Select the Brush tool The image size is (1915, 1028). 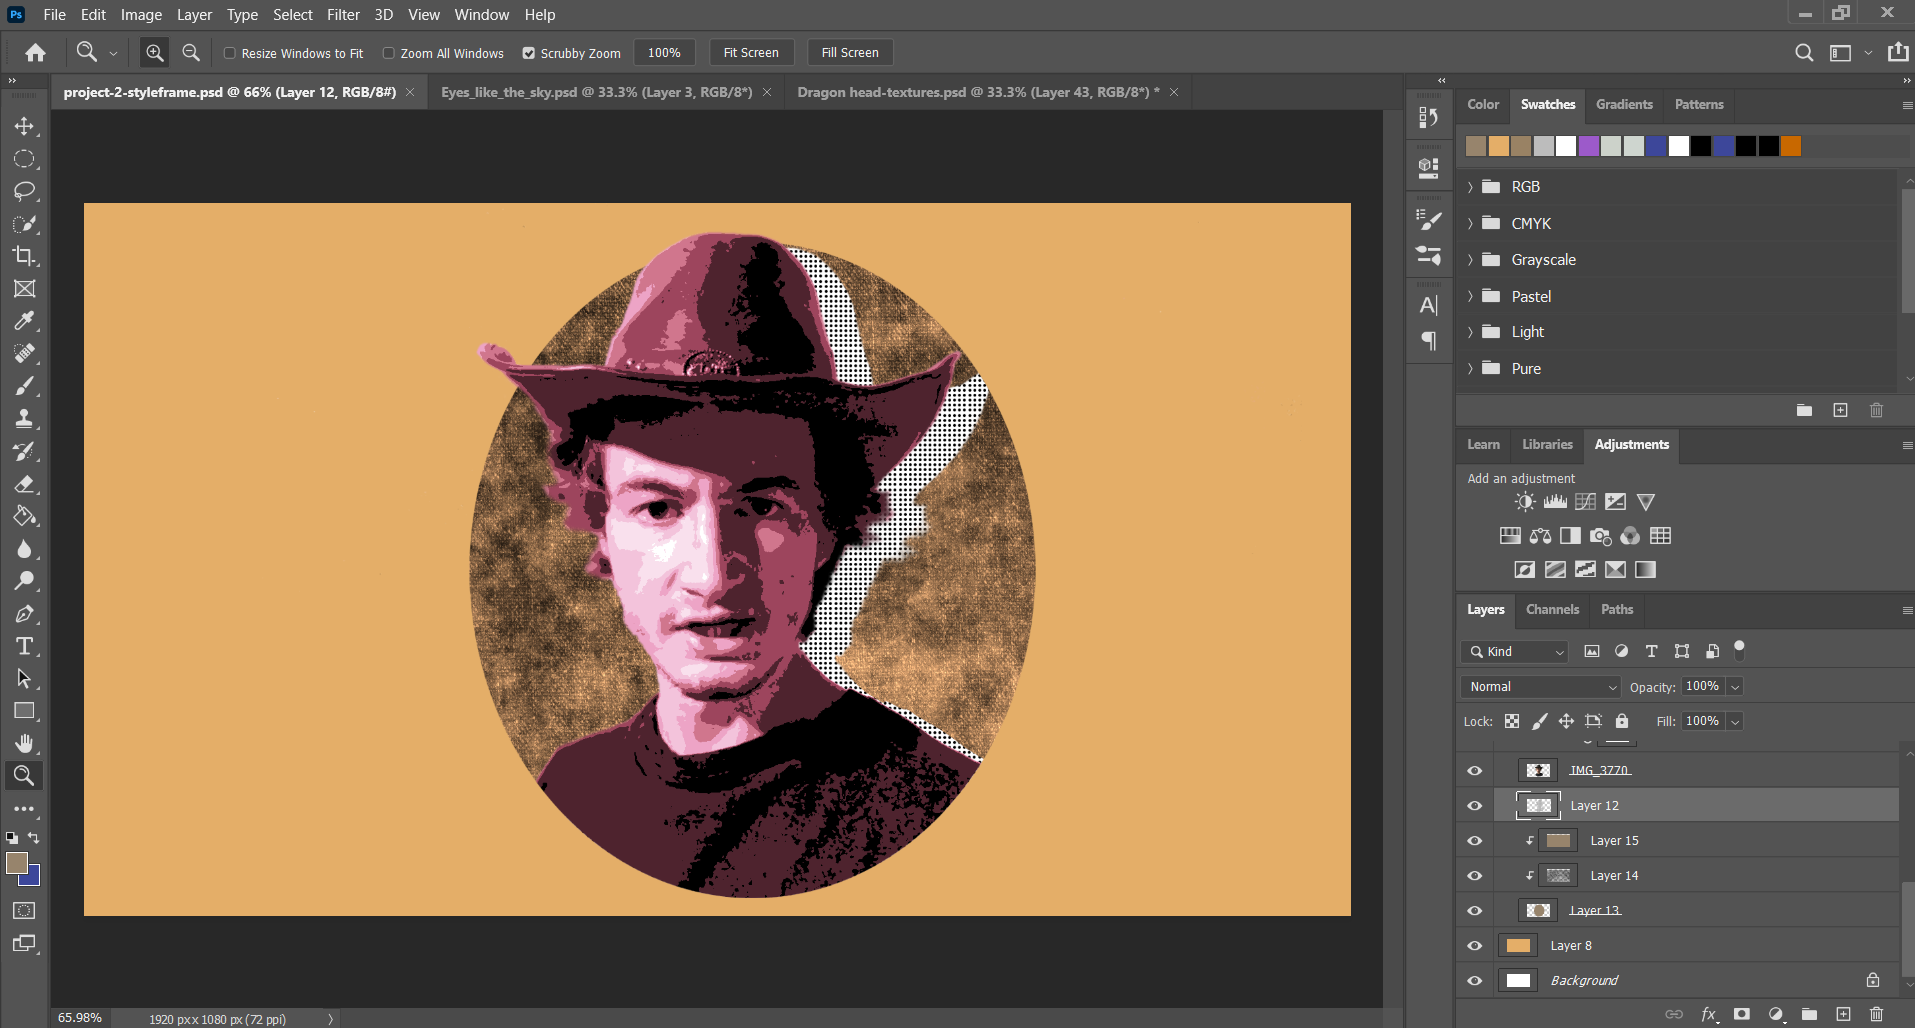point(24,386)
